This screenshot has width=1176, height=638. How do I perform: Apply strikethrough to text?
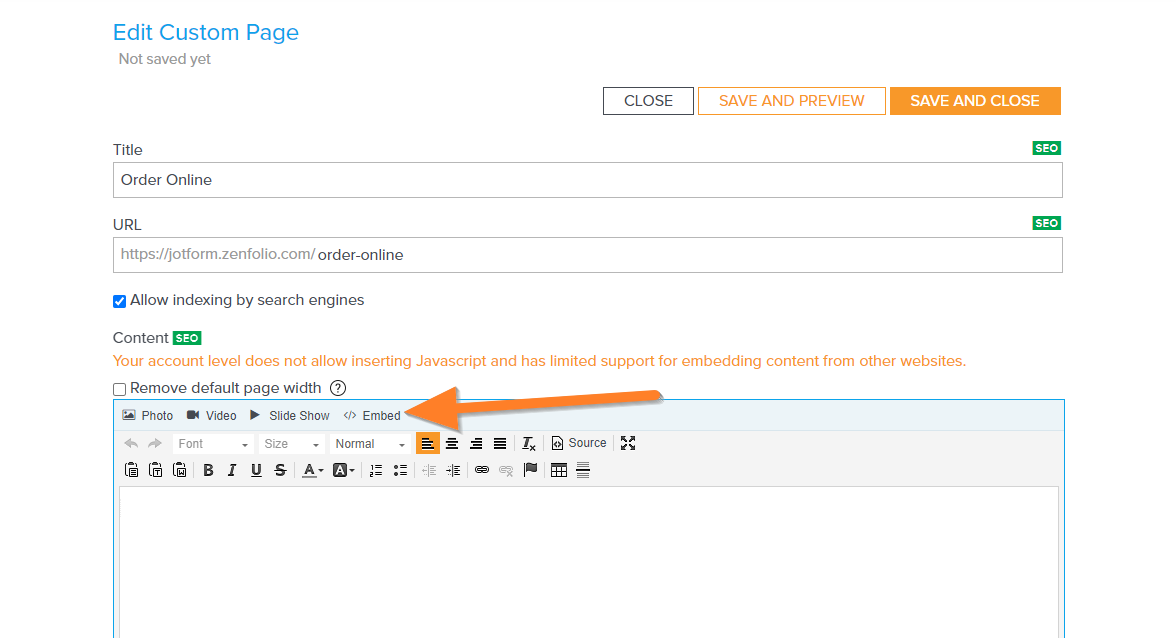pos(280,470)
